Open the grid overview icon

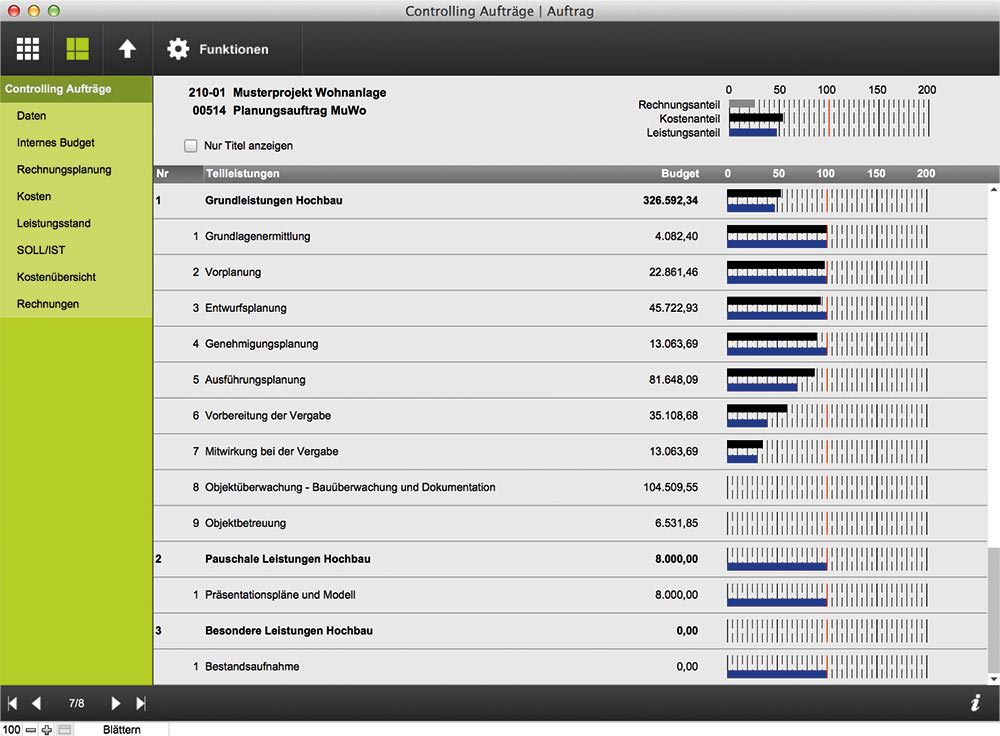click(x=27, y=49)
